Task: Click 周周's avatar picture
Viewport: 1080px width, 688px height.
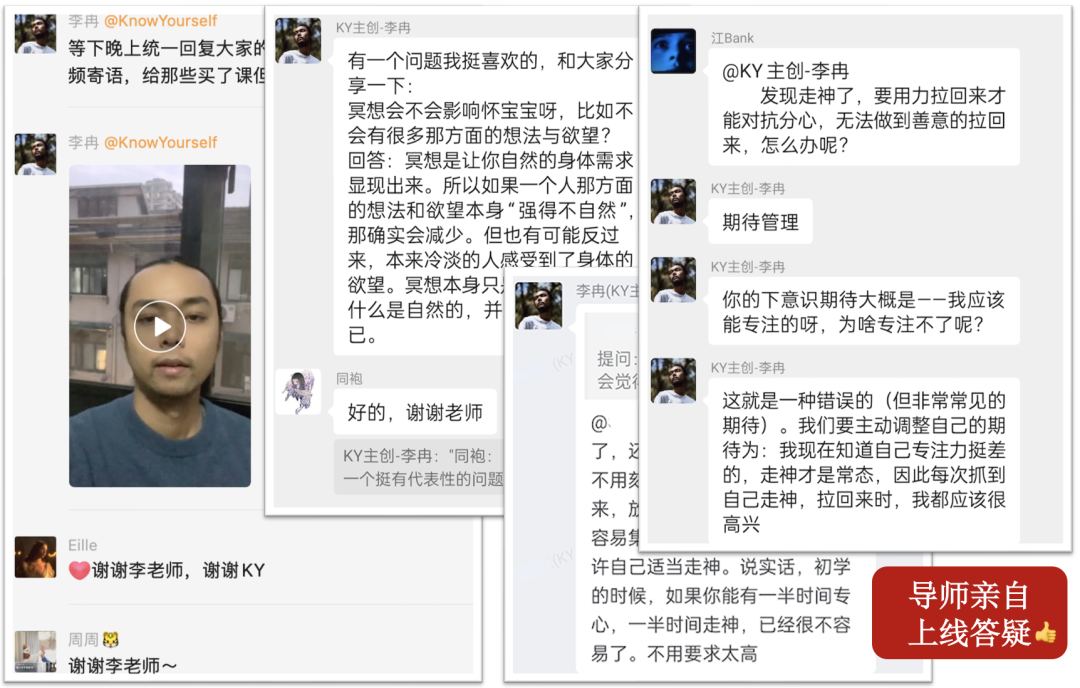Action: (35, 651)
